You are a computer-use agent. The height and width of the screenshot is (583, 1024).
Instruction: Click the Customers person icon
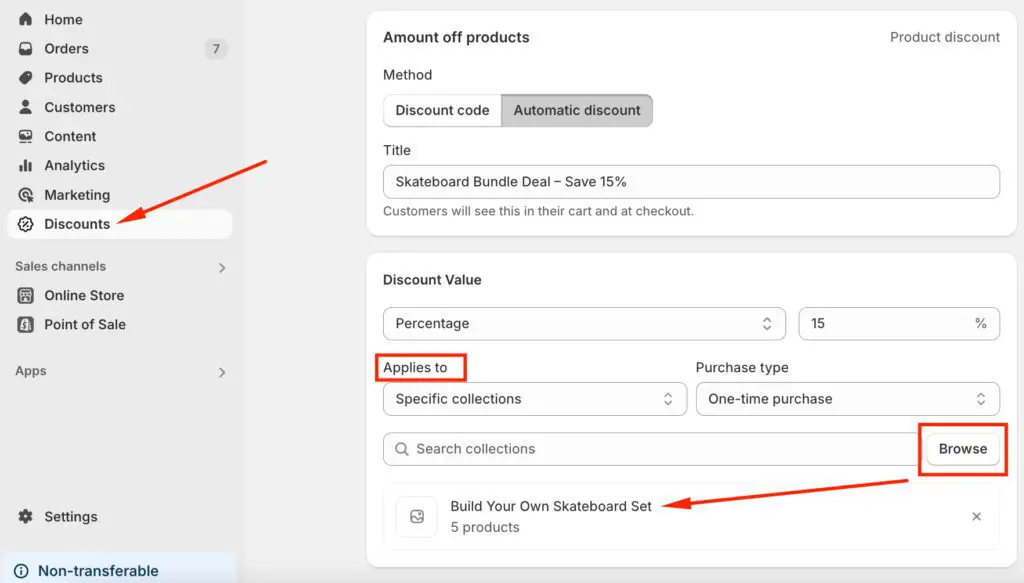pos(26,107)
